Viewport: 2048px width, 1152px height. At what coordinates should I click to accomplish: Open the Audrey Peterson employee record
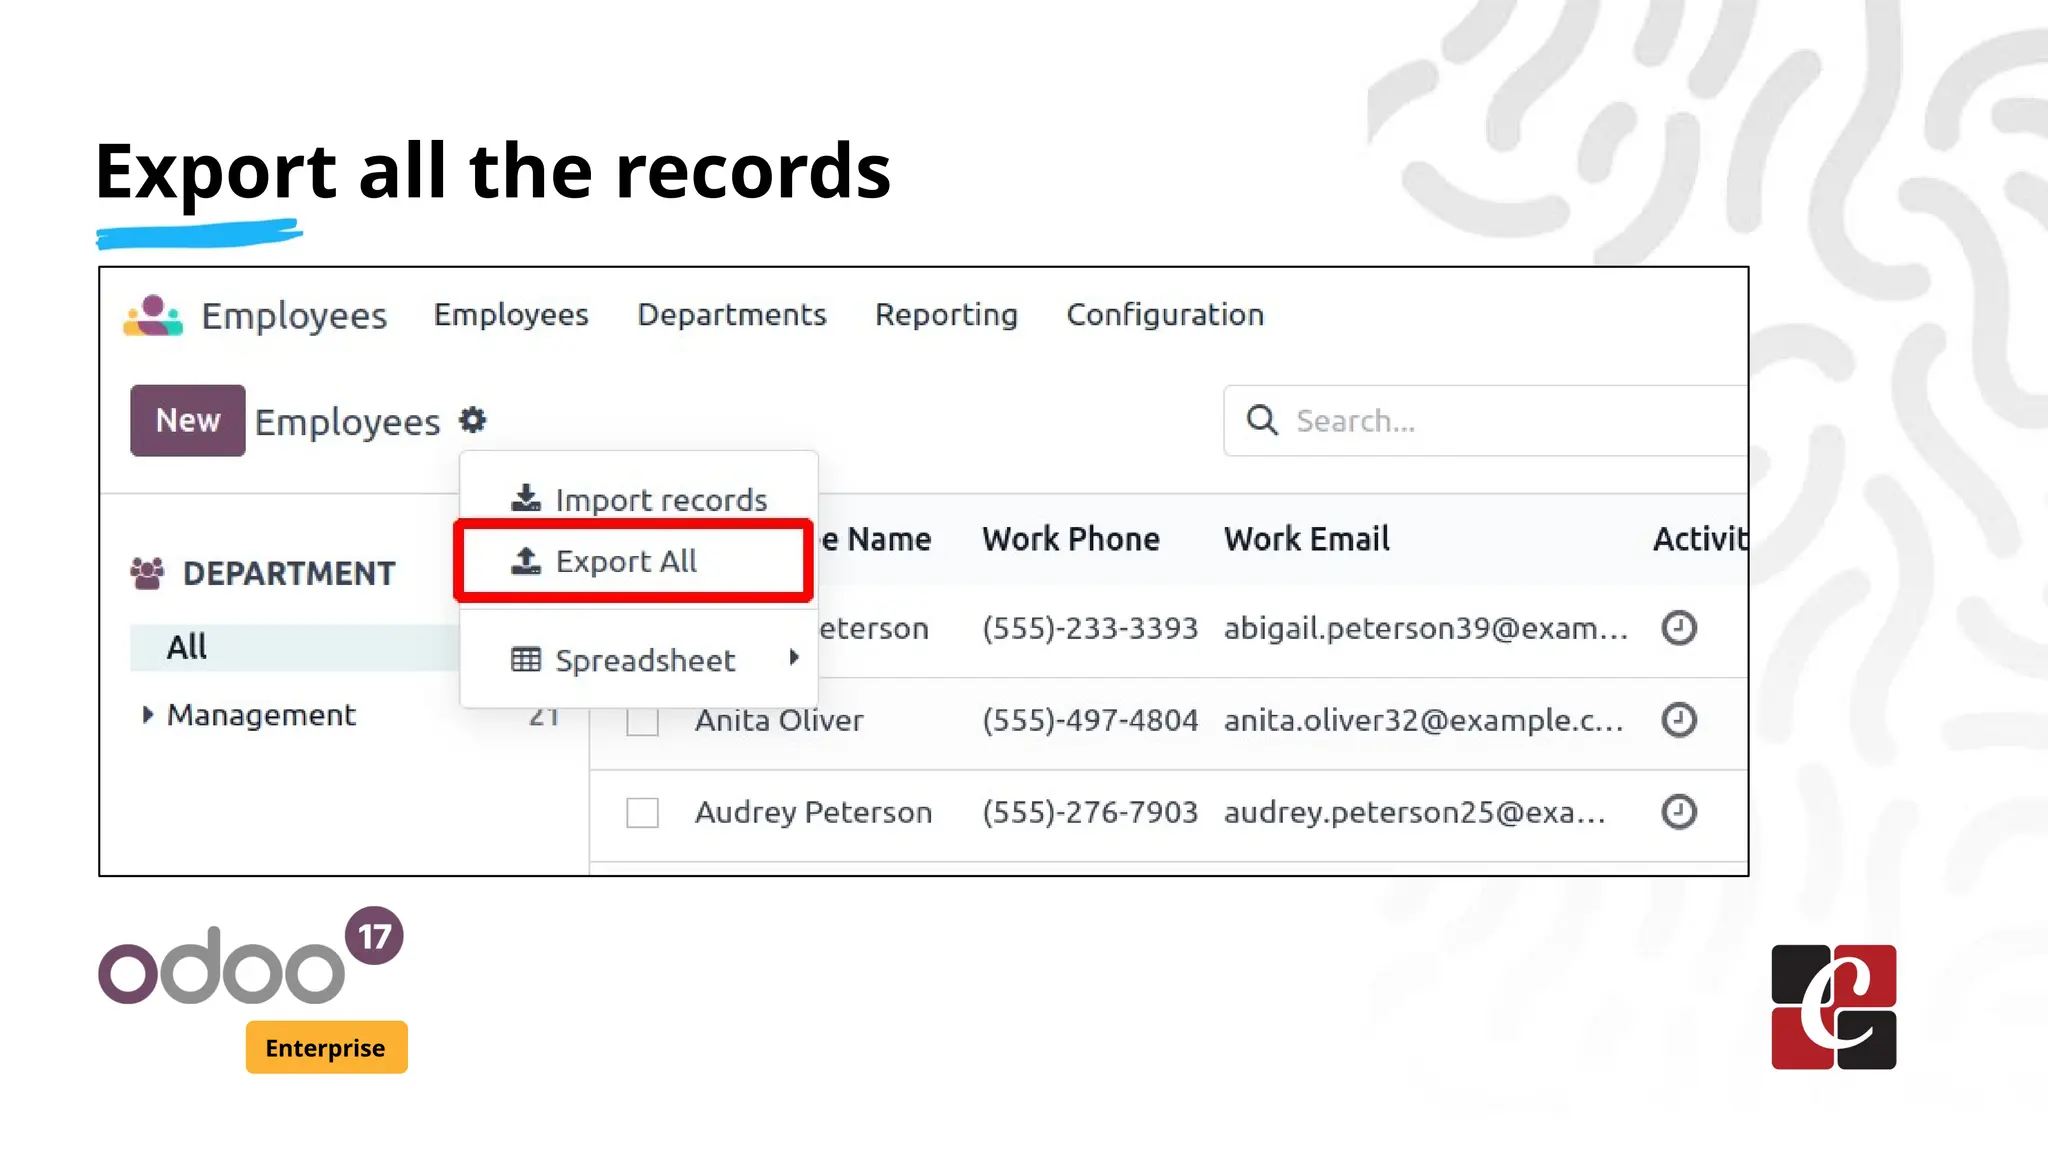point(813,812)
